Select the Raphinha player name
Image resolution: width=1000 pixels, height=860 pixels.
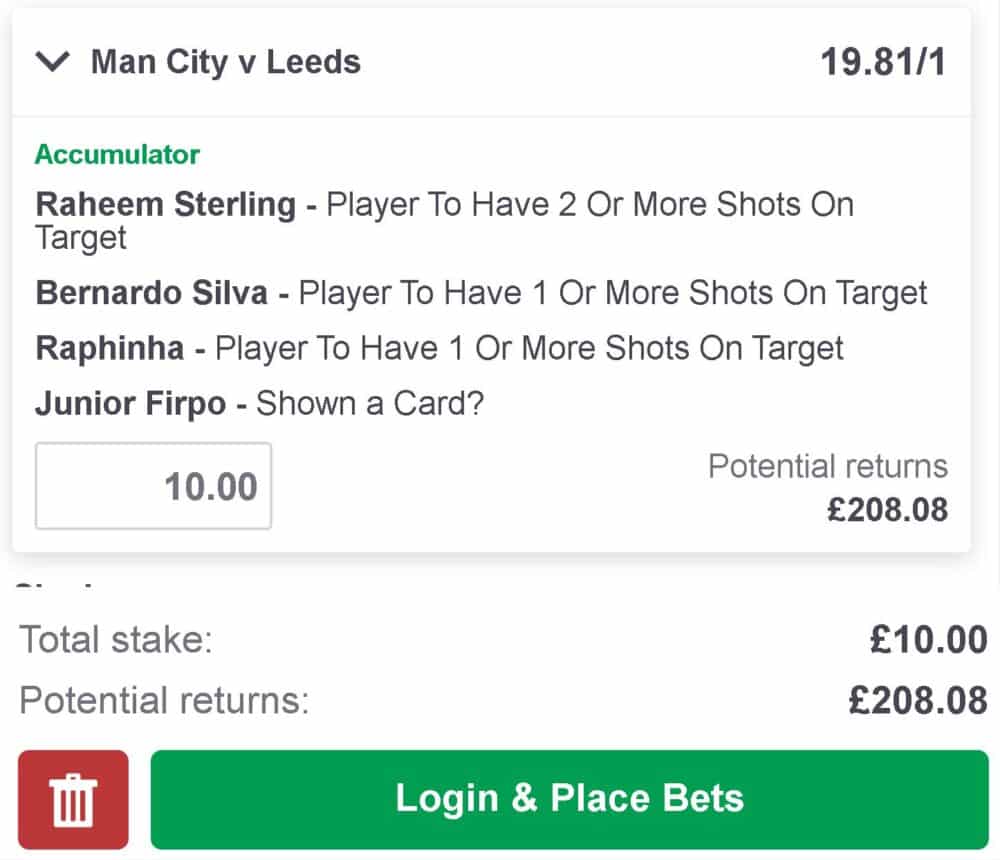click(x=110, y=348)
